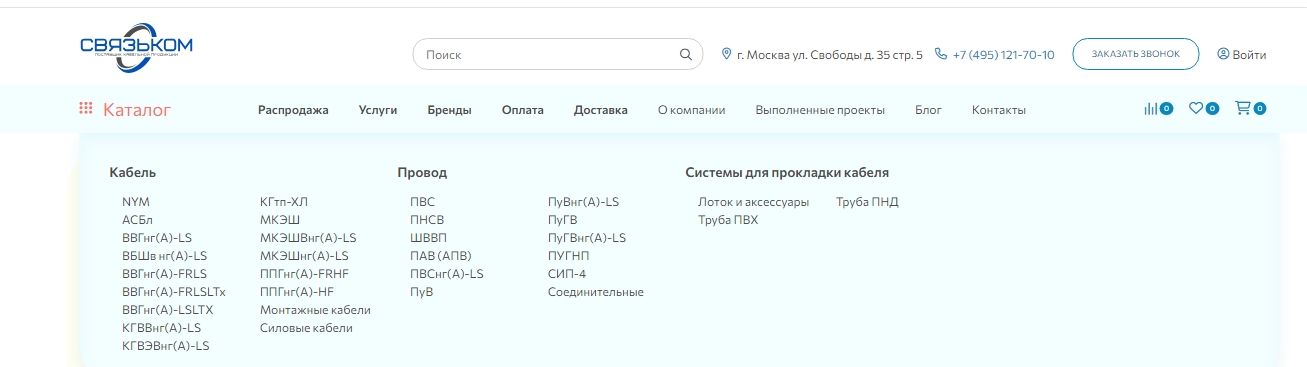Open address г. Москва ул. Свободы
This screenshot has width=1307, height=367.
(829, 55)
